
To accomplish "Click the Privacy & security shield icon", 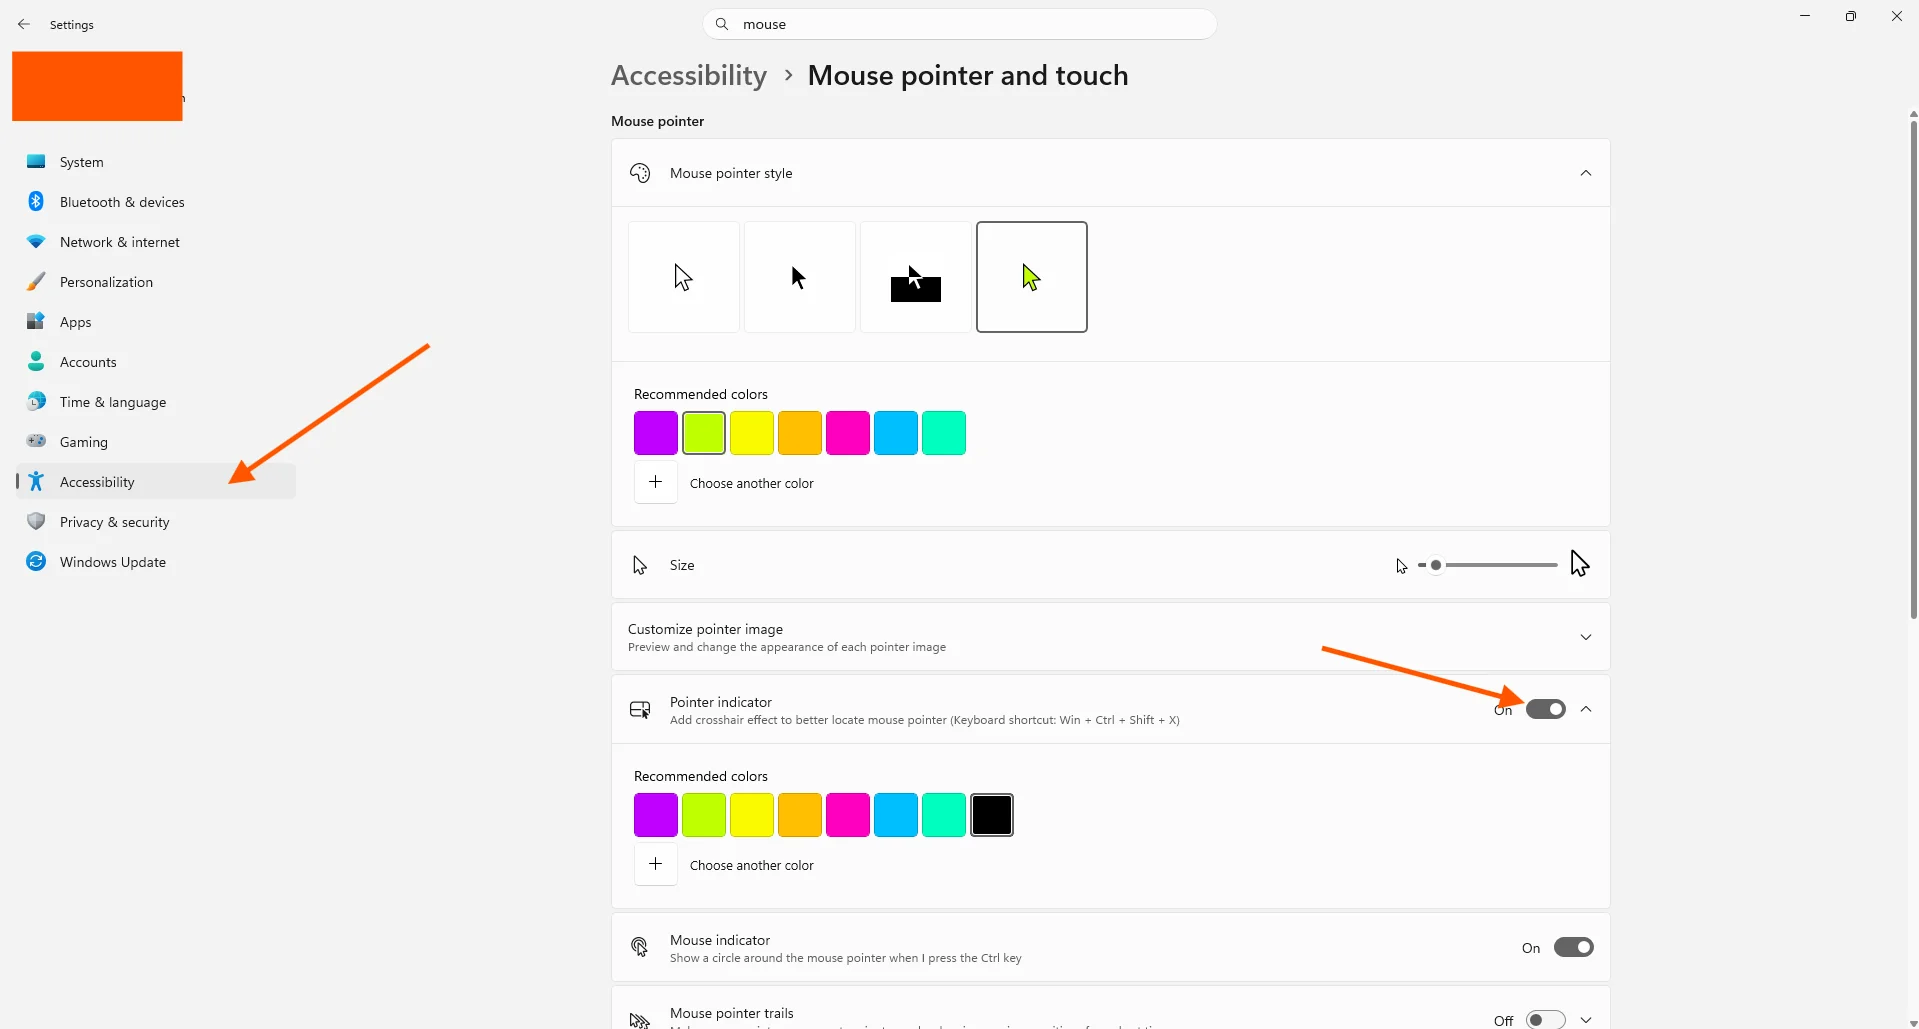I will coord(36,521).
